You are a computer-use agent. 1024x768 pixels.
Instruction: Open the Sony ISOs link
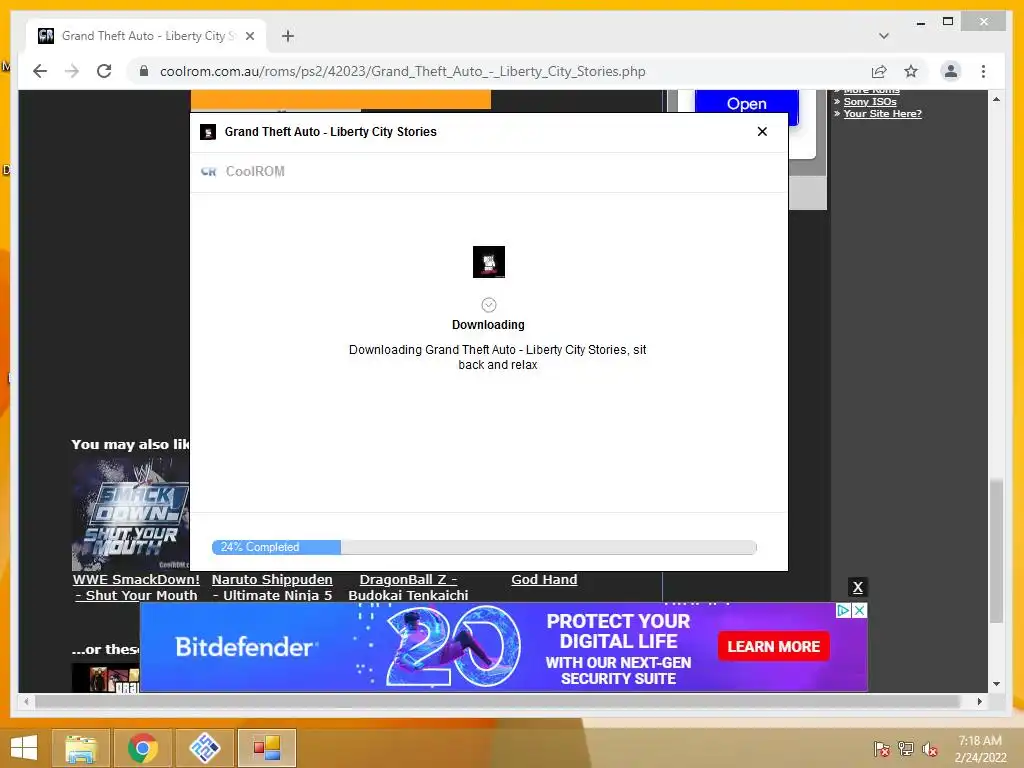click(x=870, y=101)
